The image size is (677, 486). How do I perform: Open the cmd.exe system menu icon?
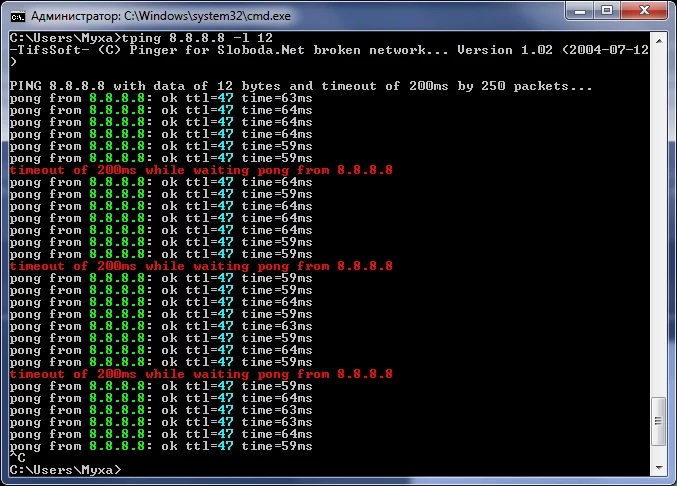pyautogui.click(x=18, y=17)
